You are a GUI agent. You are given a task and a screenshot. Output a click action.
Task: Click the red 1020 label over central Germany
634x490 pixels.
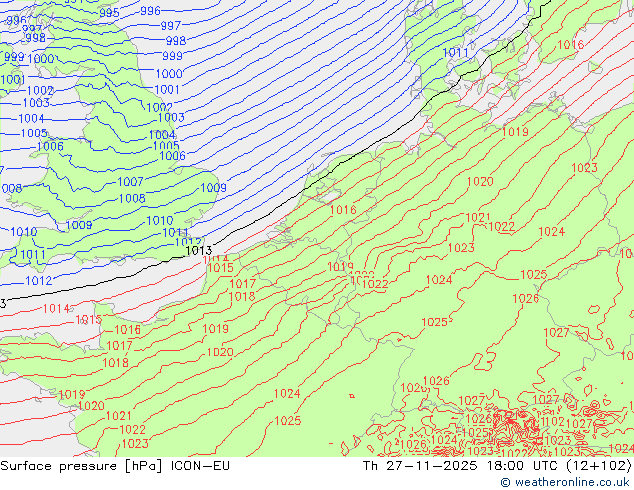480,182
